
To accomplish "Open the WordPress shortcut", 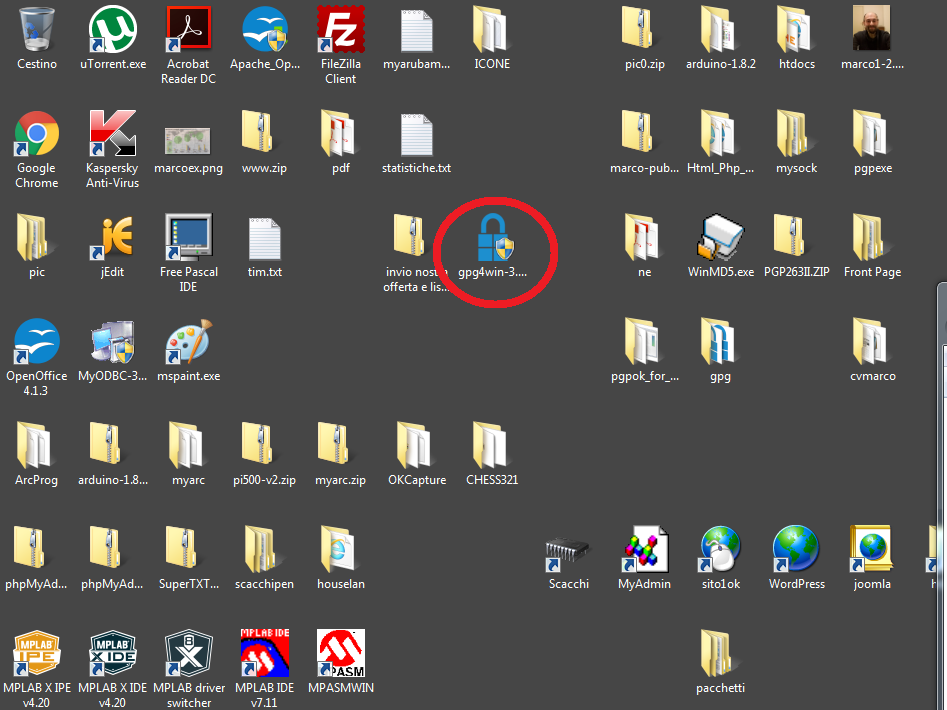I will click(x=797, y=550).
